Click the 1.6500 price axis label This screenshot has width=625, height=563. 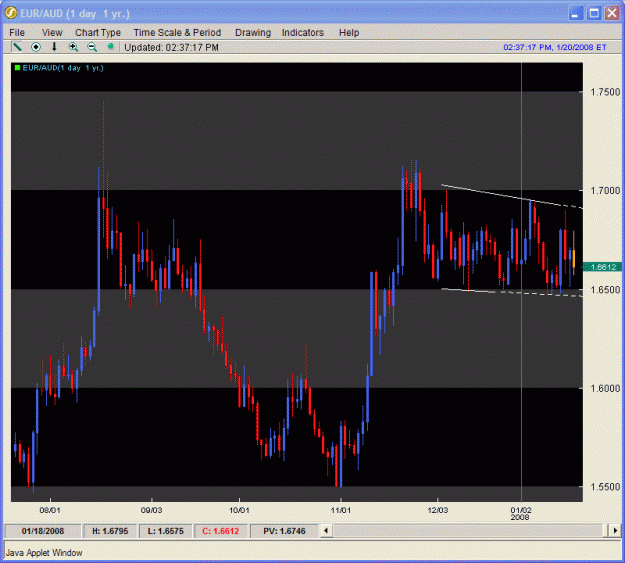click(x=605, y=289)
